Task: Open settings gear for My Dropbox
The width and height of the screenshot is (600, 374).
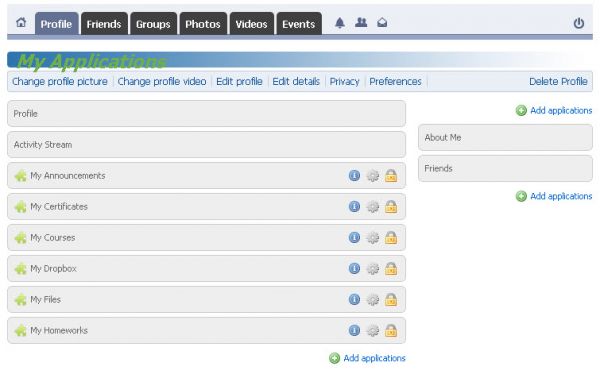Action: (373, 269)
